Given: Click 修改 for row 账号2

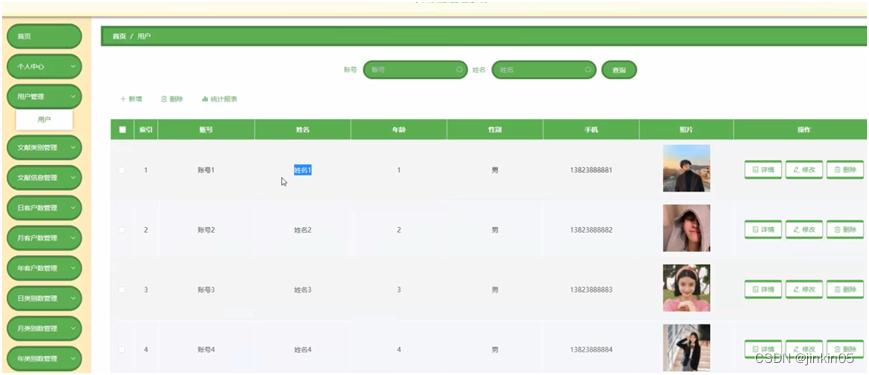Looking at the screenshot, I should coord(804,229).
